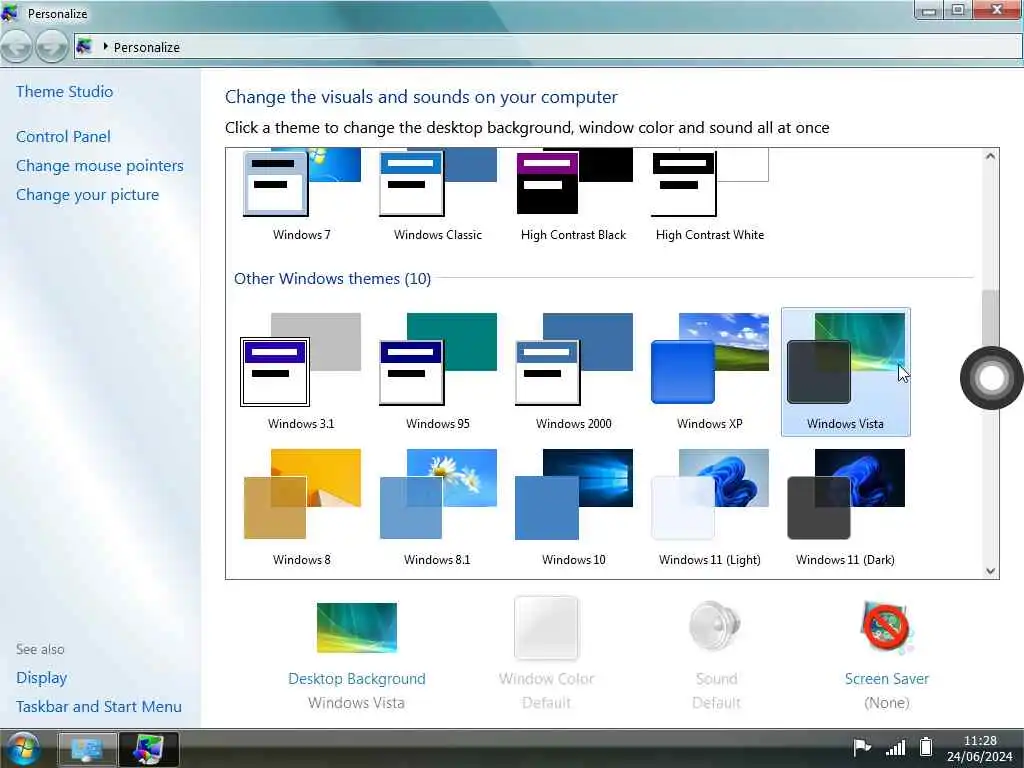1024x768 pixels.
Task: Open Change mouse pointers
Action: [x=100, y=166]
